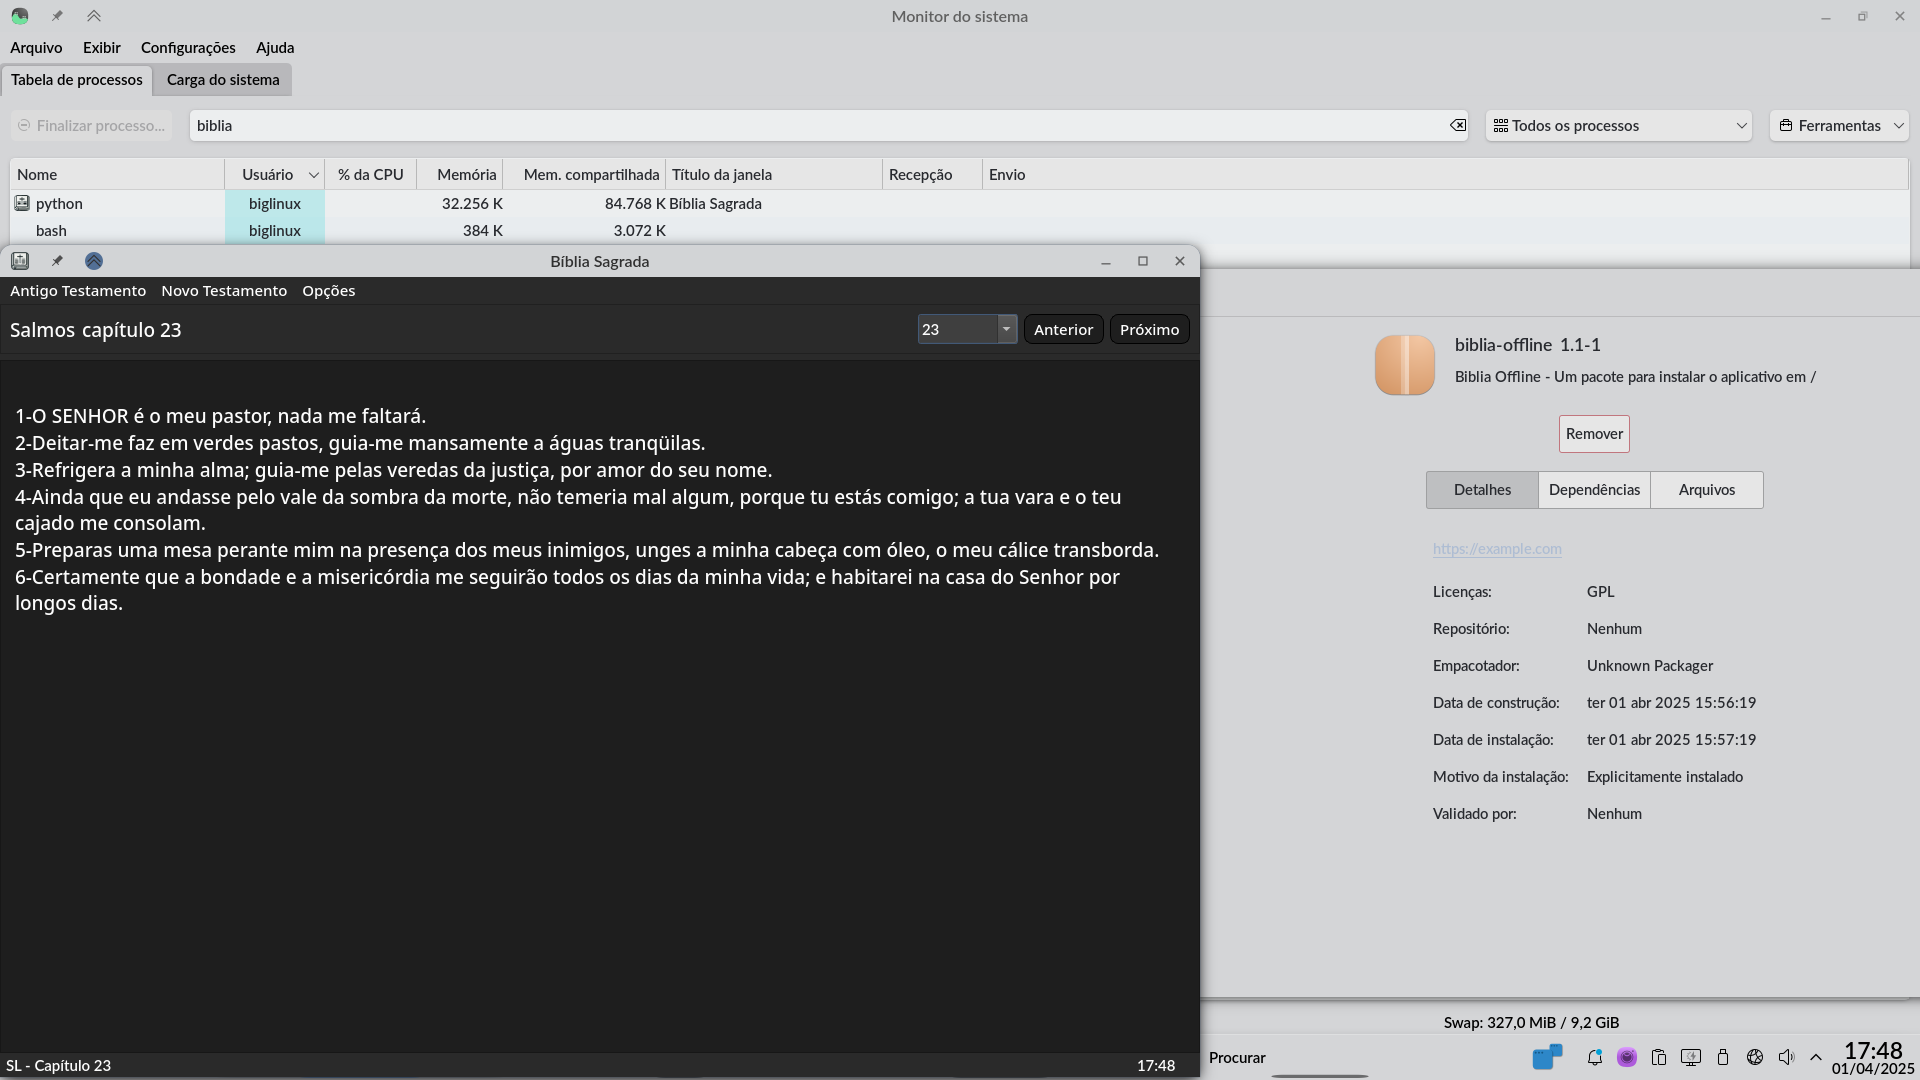1920x1080 pixels.
Task: Open the Todos os processos dropdown
Action: point(1618,125)
